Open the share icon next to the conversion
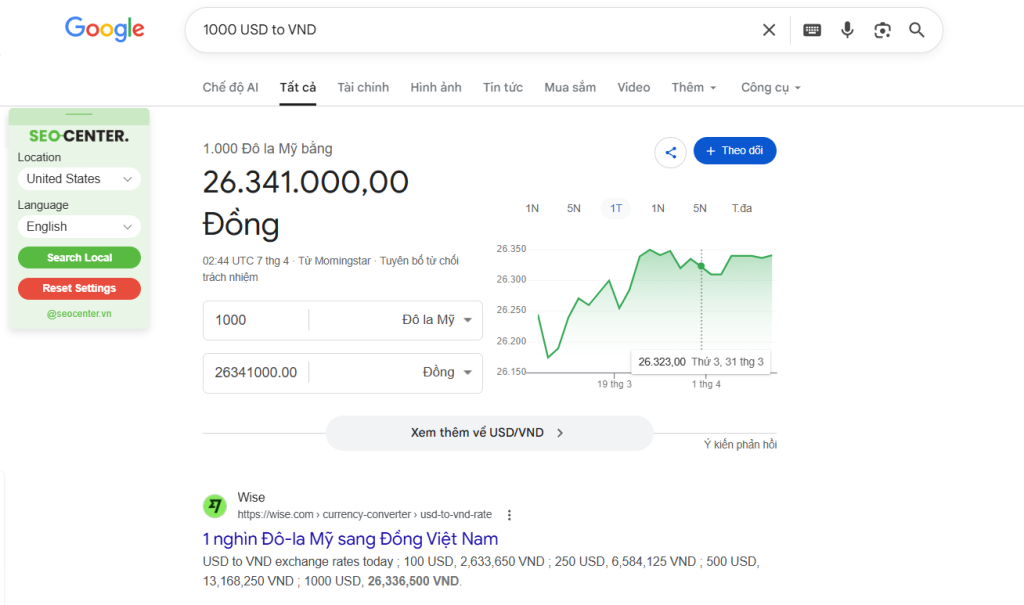The height and width of the screenshot is (605, 1024). click(670, 150)
